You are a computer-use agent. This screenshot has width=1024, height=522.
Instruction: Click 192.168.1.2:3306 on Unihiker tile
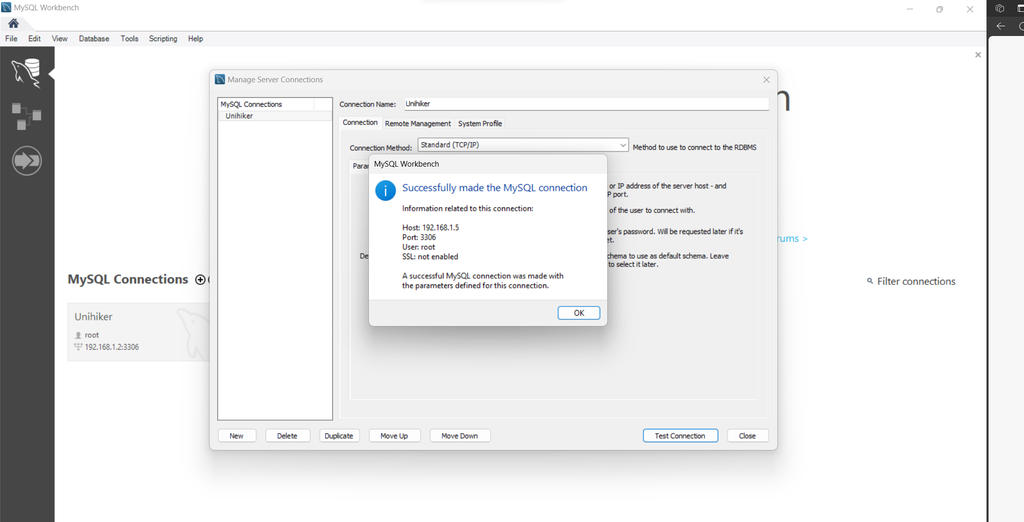coord(112,347)
